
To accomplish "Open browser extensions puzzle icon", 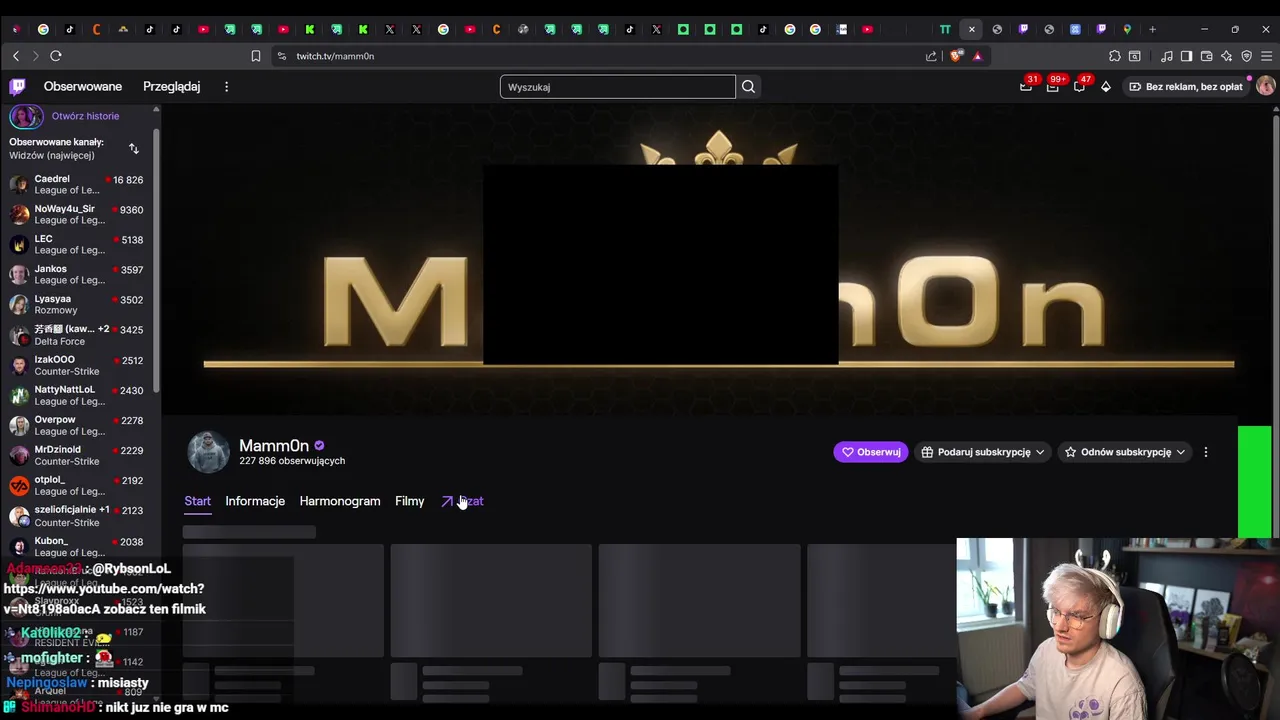I will tap(1115, 56).
